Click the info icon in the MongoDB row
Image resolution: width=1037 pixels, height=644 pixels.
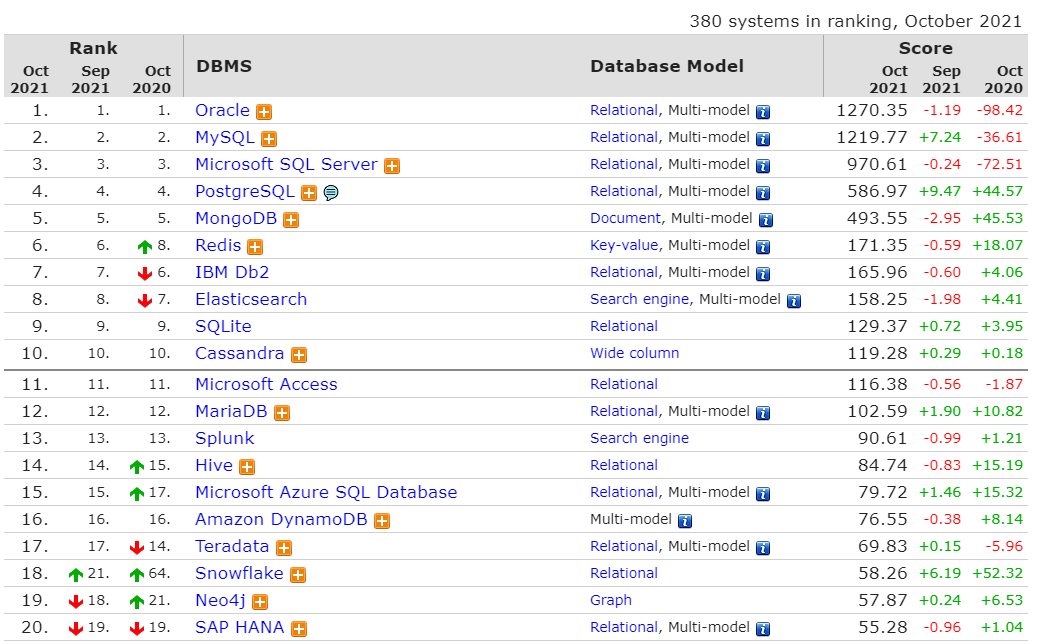point(766,220)
